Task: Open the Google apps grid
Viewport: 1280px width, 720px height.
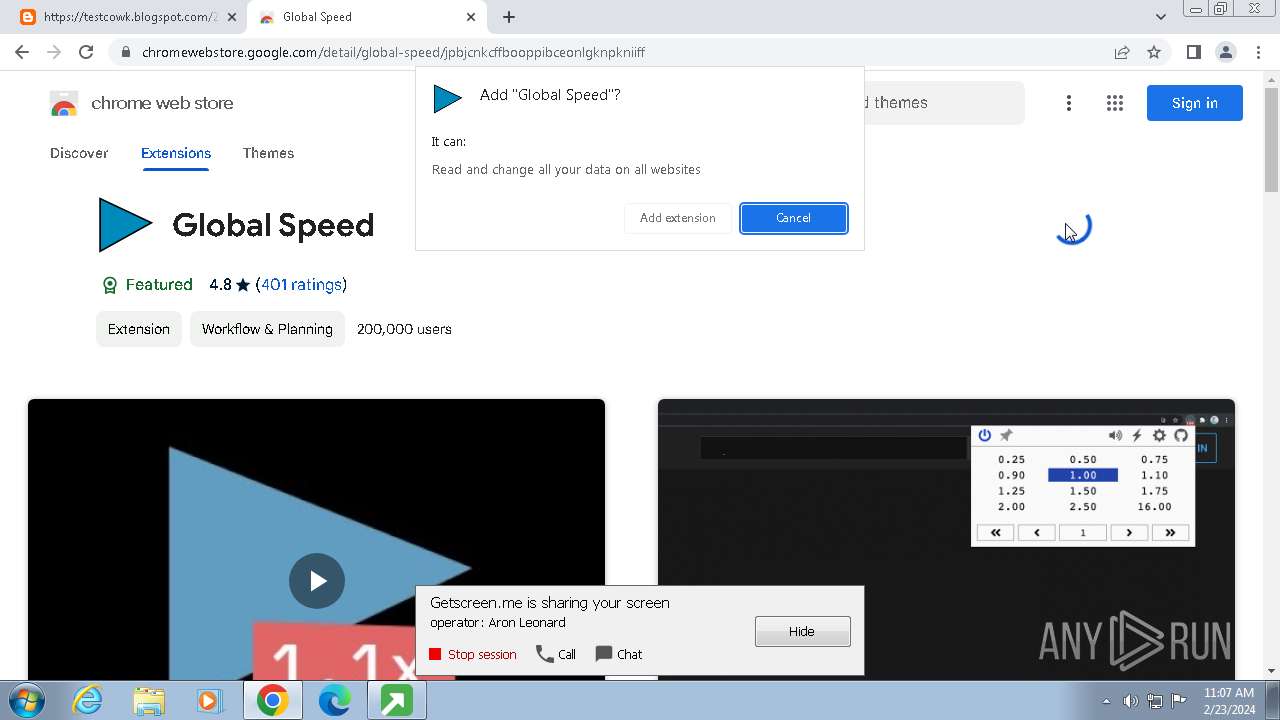Action: pyautogui.click(x=1115, y=103)
